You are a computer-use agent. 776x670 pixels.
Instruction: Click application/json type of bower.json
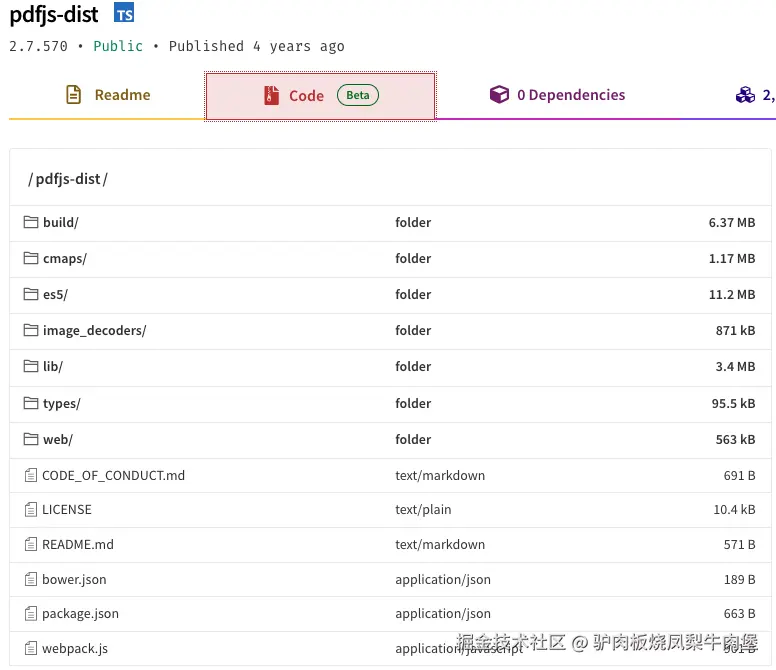(x=443, y=579)
